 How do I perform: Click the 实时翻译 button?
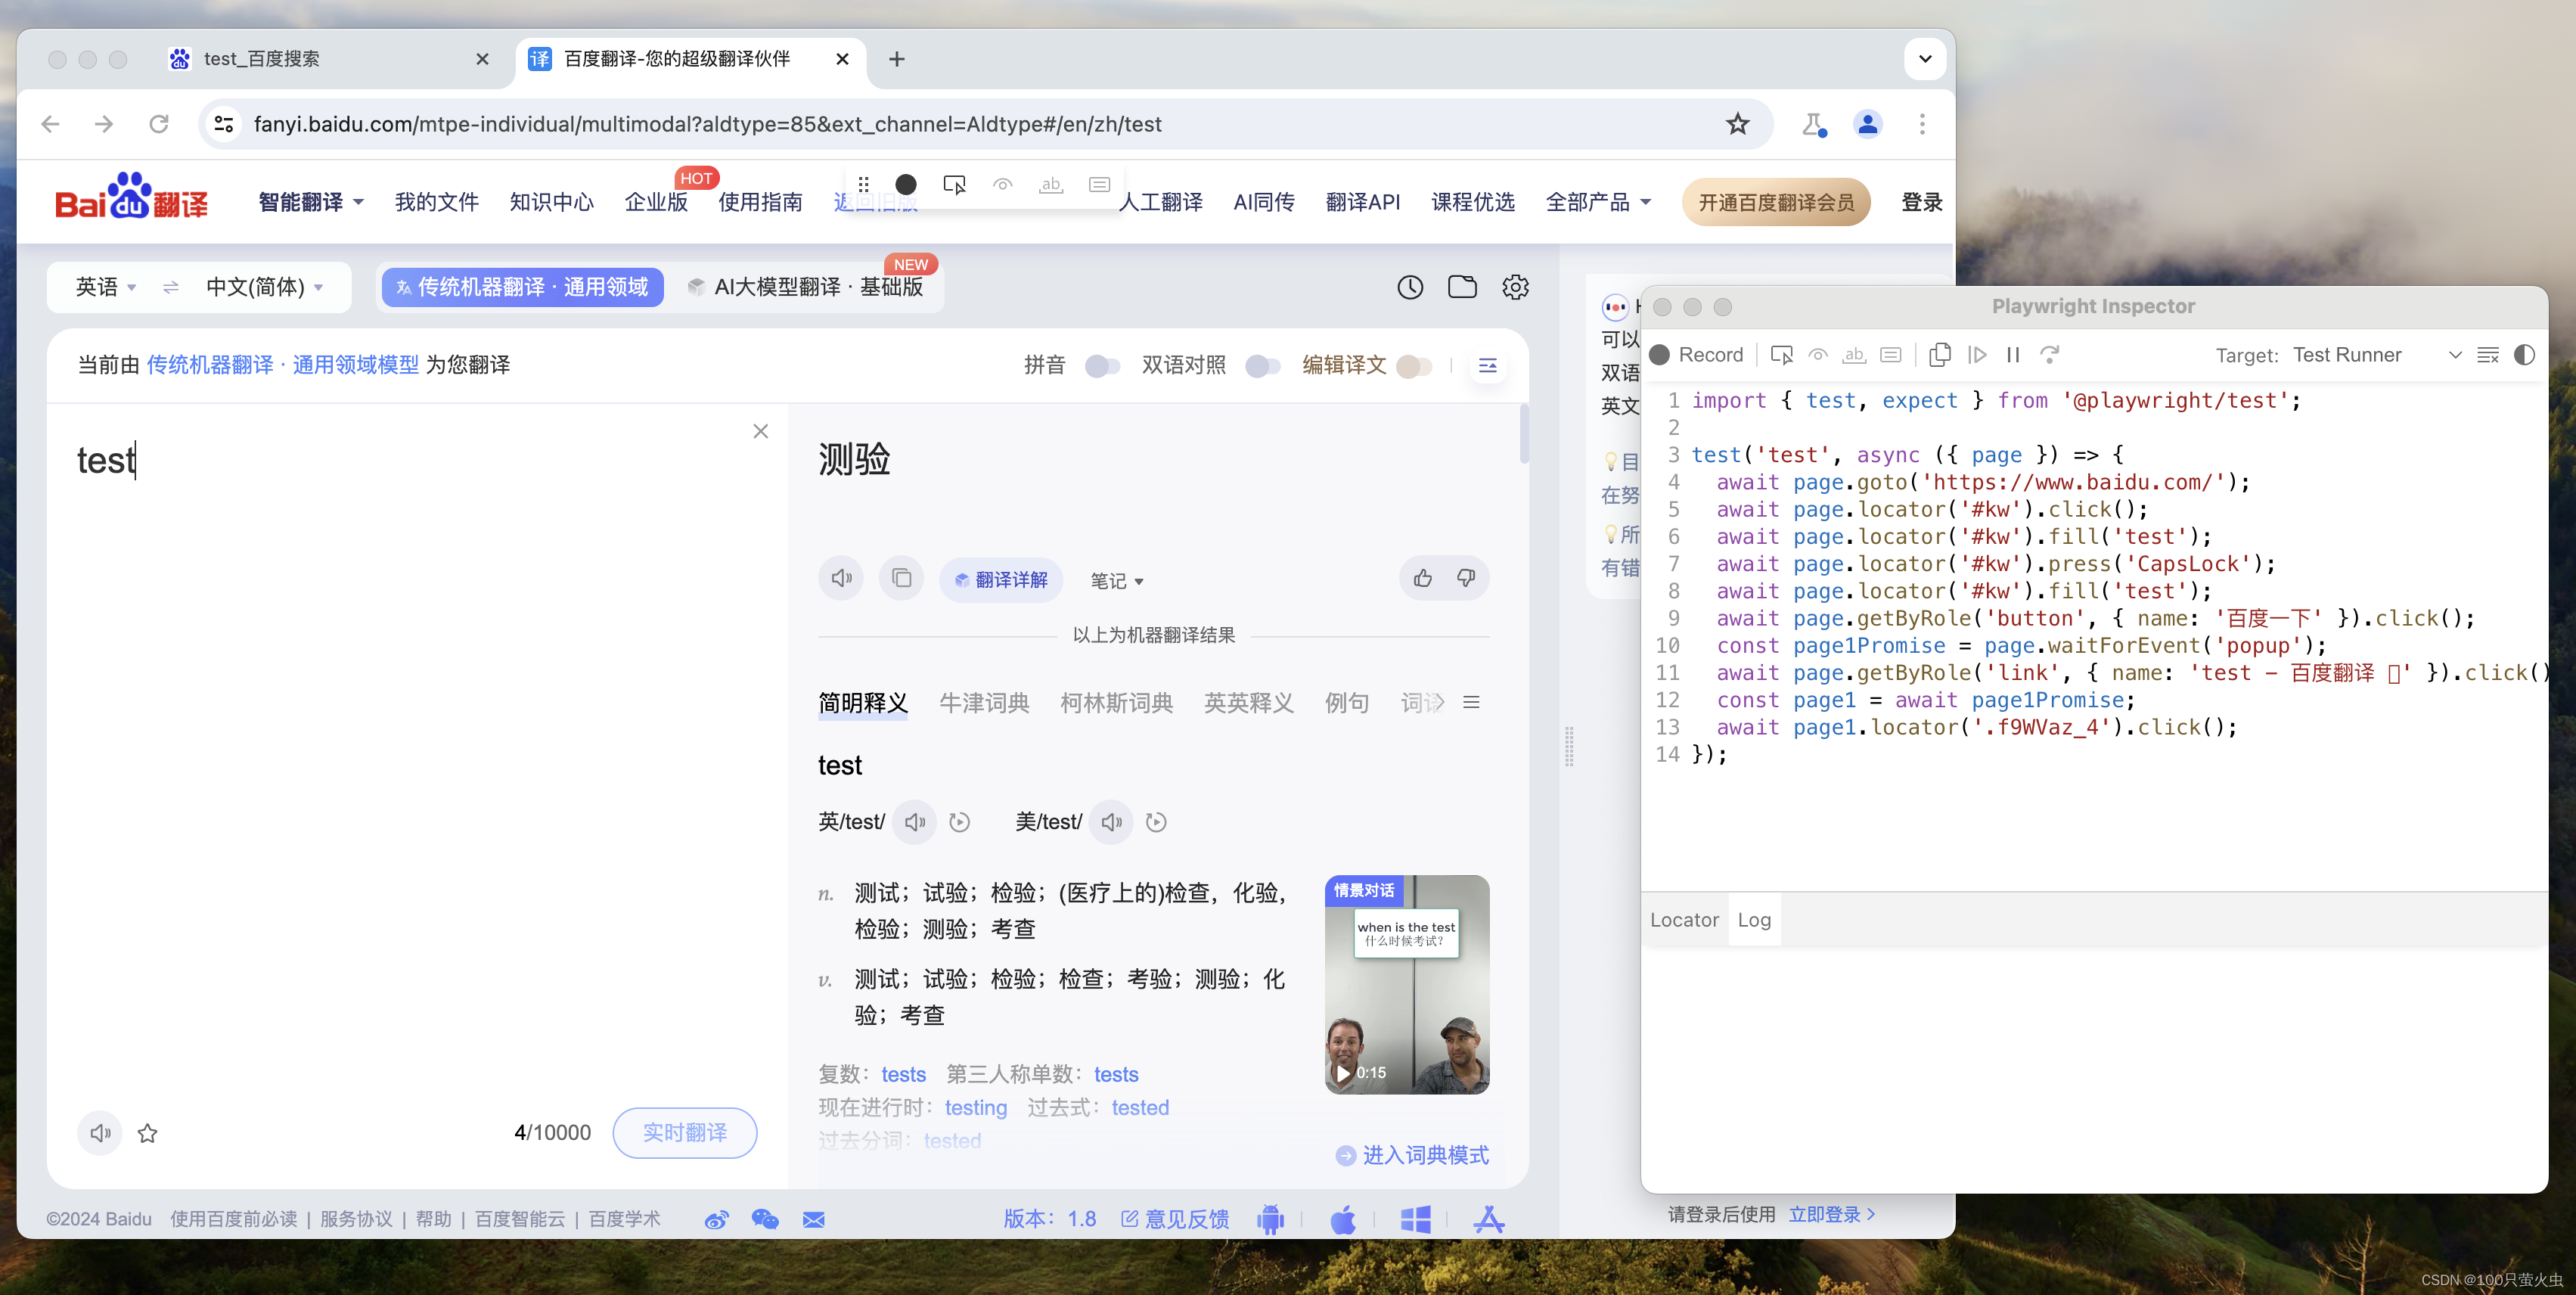[684, 1133]
